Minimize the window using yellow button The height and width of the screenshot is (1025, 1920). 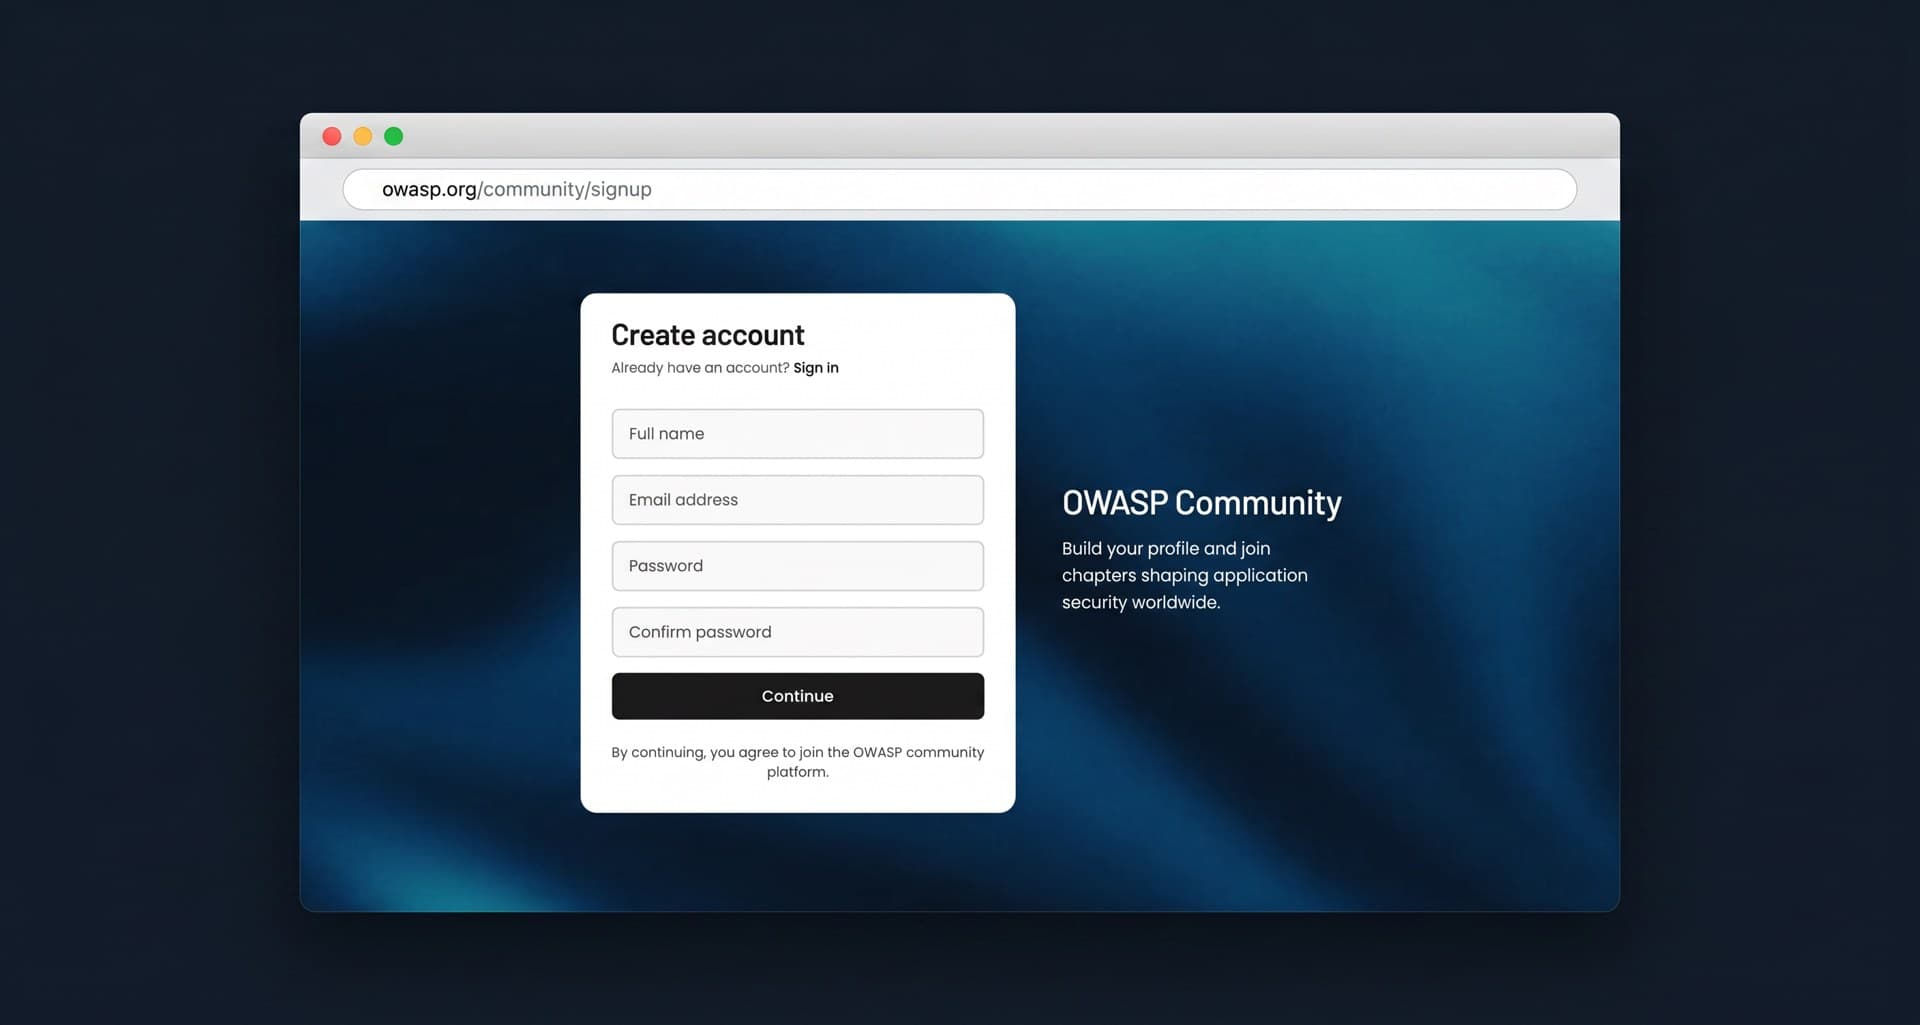click(x=363, y=136)
